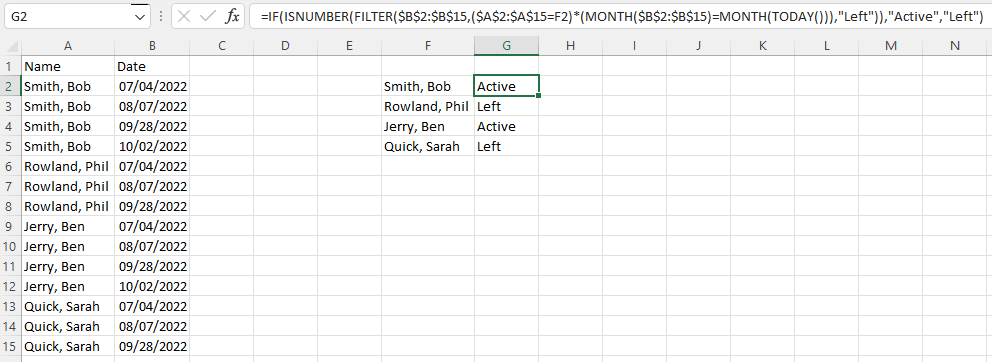Select cell F4 Jerry, Ben

(428, 126)
